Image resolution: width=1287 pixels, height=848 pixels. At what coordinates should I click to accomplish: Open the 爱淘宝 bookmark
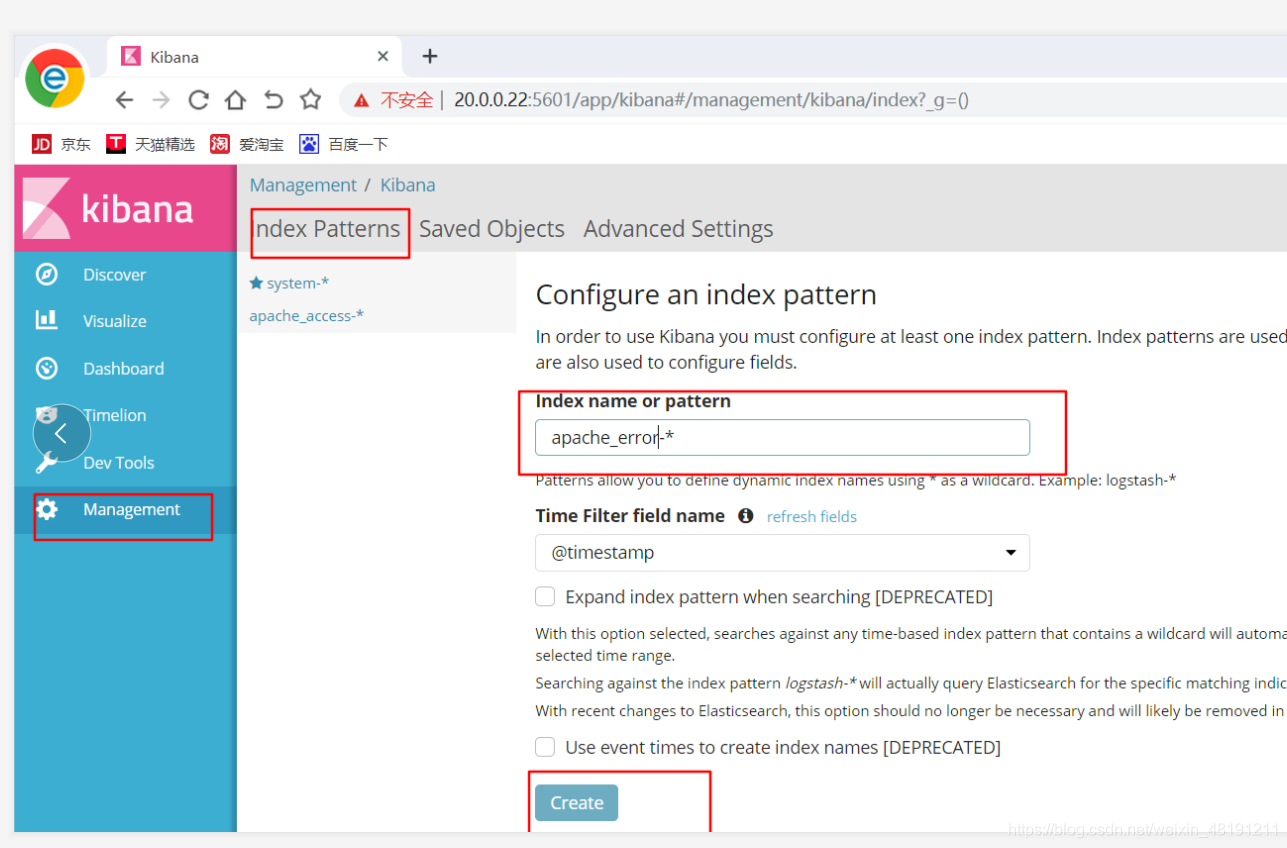point(247,144)
